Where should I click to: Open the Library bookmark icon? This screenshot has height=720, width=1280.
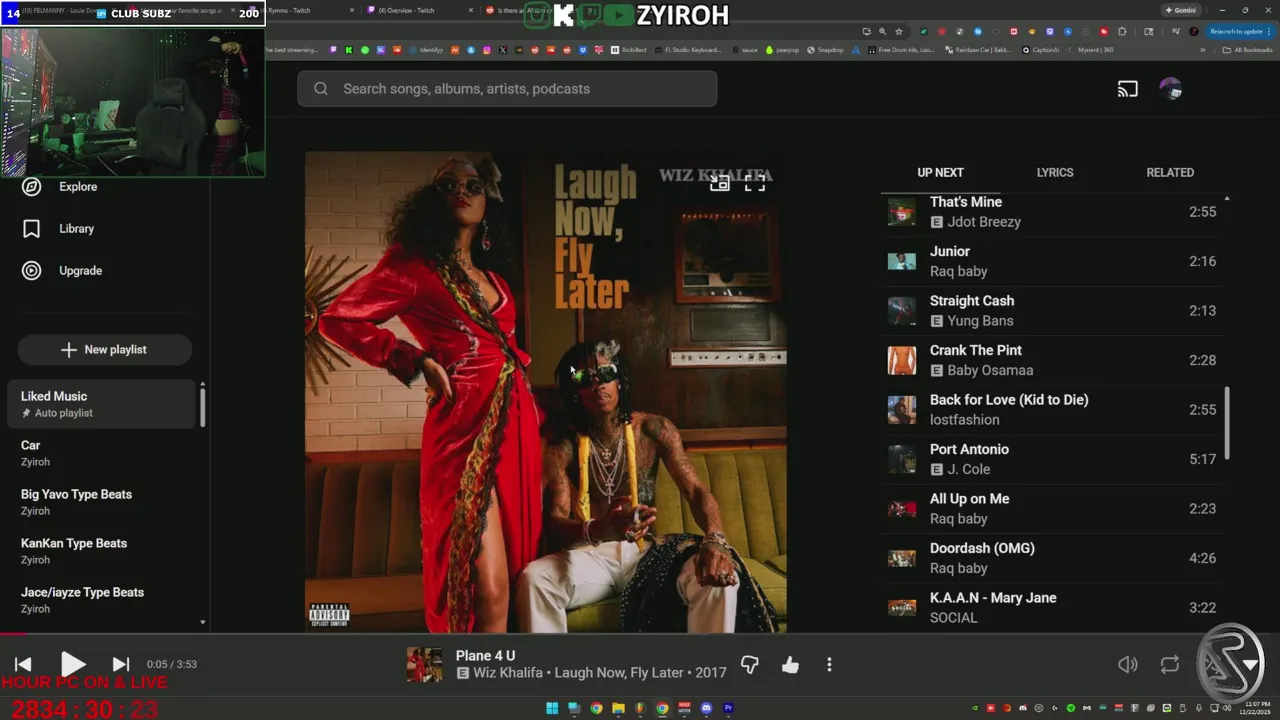(x=32, y=229)
